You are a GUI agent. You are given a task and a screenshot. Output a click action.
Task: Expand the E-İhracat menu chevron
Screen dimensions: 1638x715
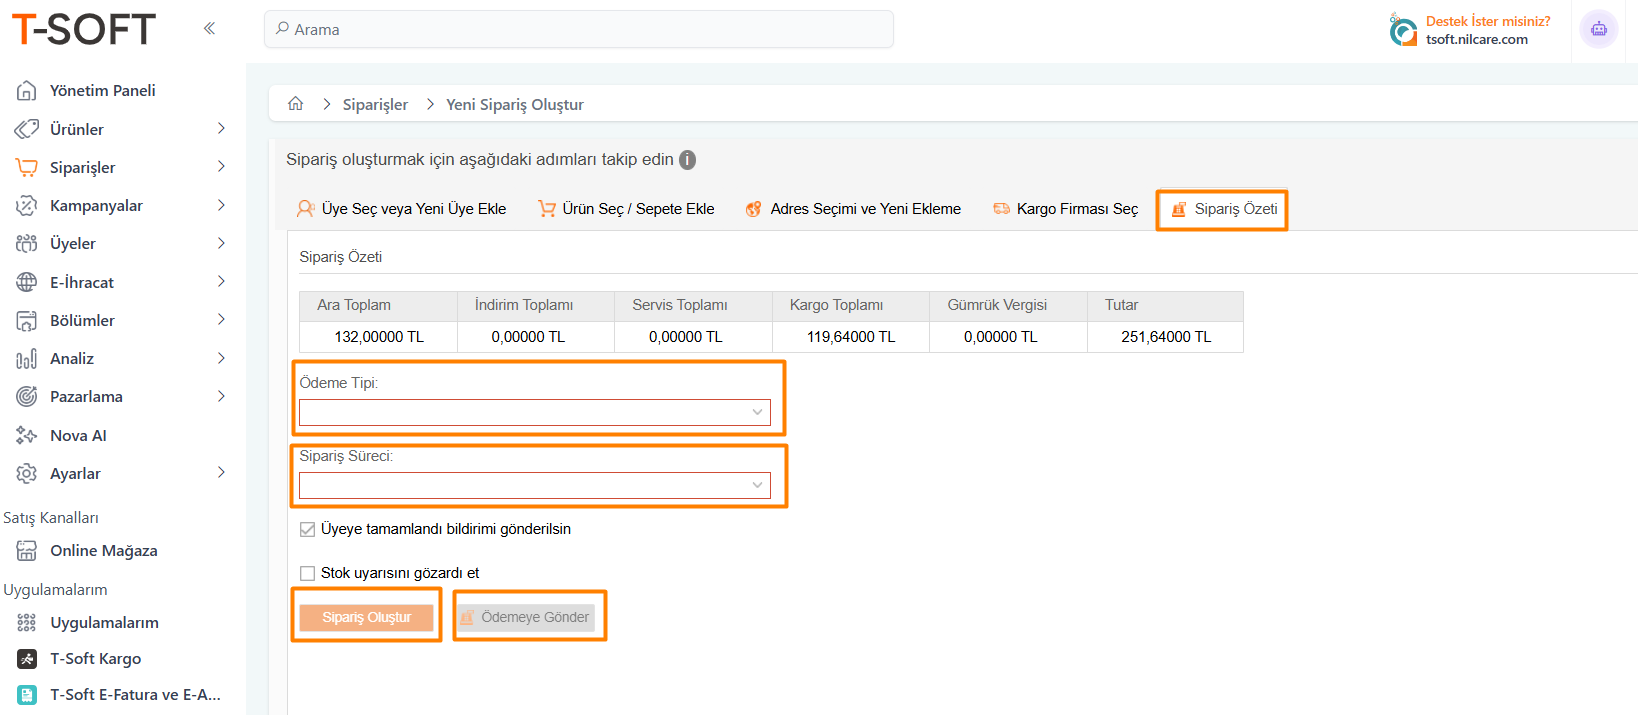click(221, 281)
